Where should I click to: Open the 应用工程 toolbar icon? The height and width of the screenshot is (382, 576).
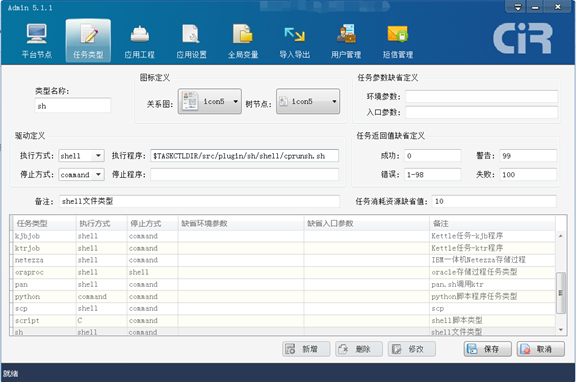pos(140,41)
